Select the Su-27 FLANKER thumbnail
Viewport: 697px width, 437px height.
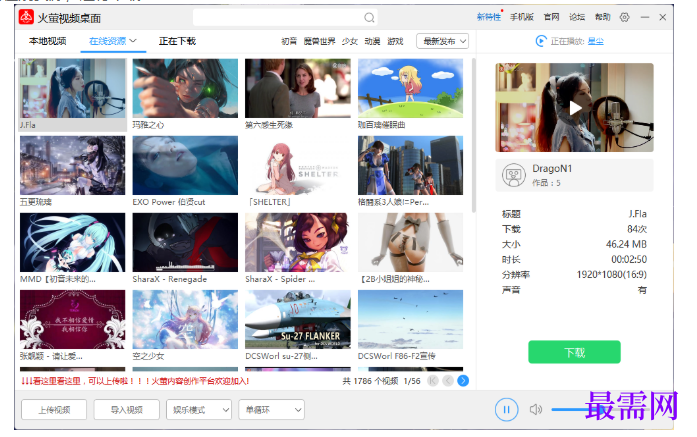tap(297, 319)
